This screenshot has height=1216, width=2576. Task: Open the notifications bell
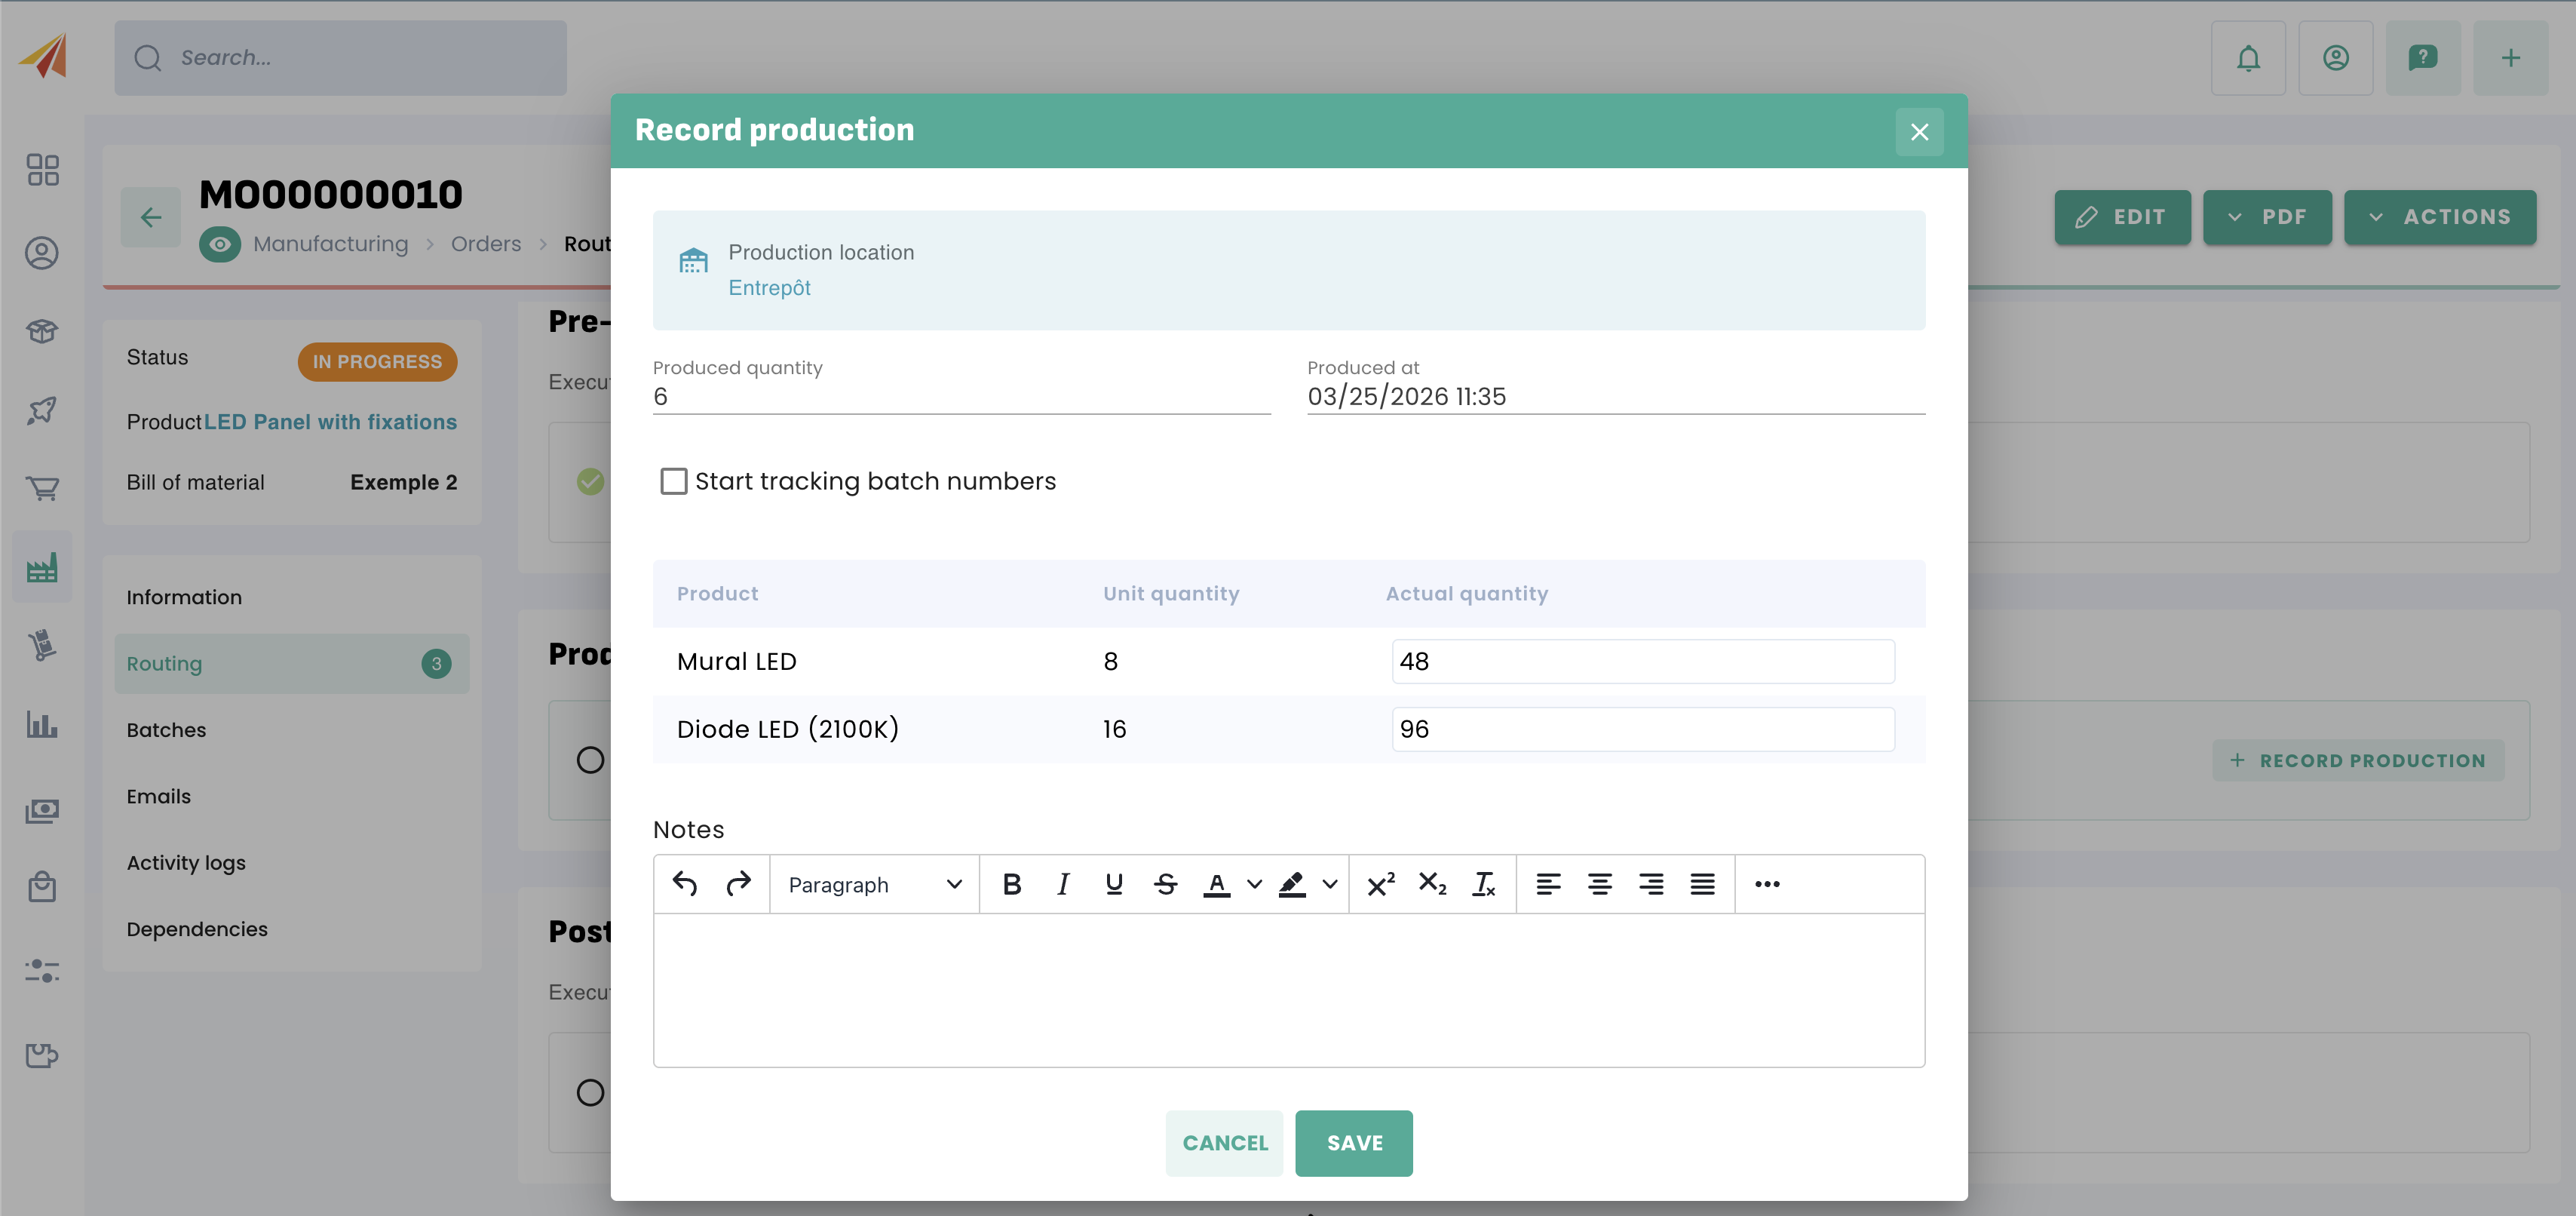coord(2248,58)
